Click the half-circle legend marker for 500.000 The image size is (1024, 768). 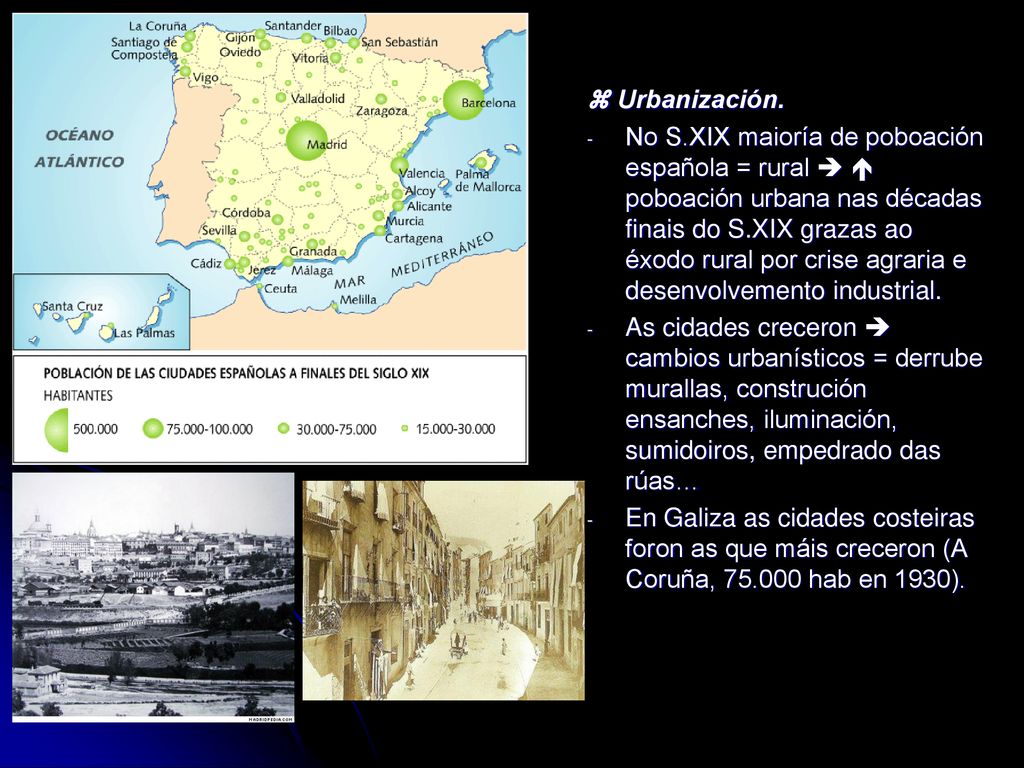point(56,429)
